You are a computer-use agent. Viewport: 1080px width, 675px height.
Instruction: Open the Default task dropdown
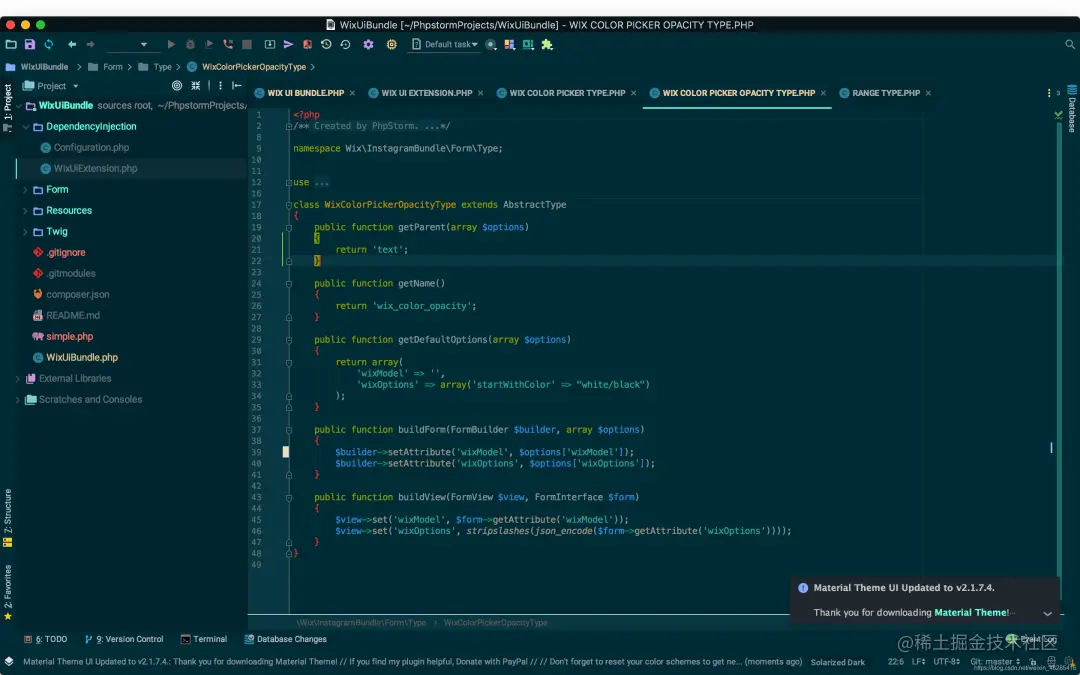(446, 44)
